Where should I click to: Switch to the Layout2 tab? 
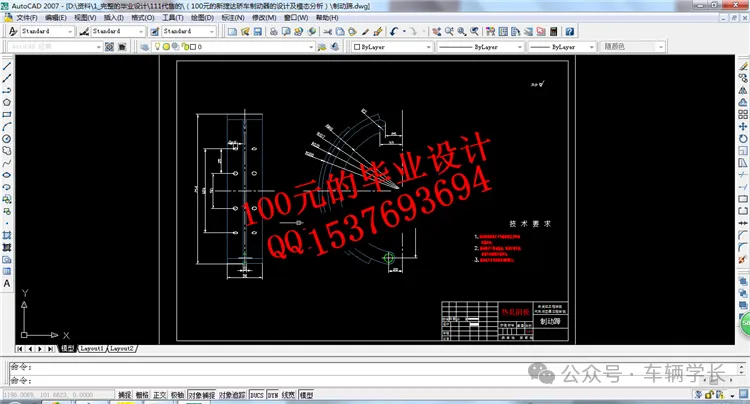click(x=121, y=349)
